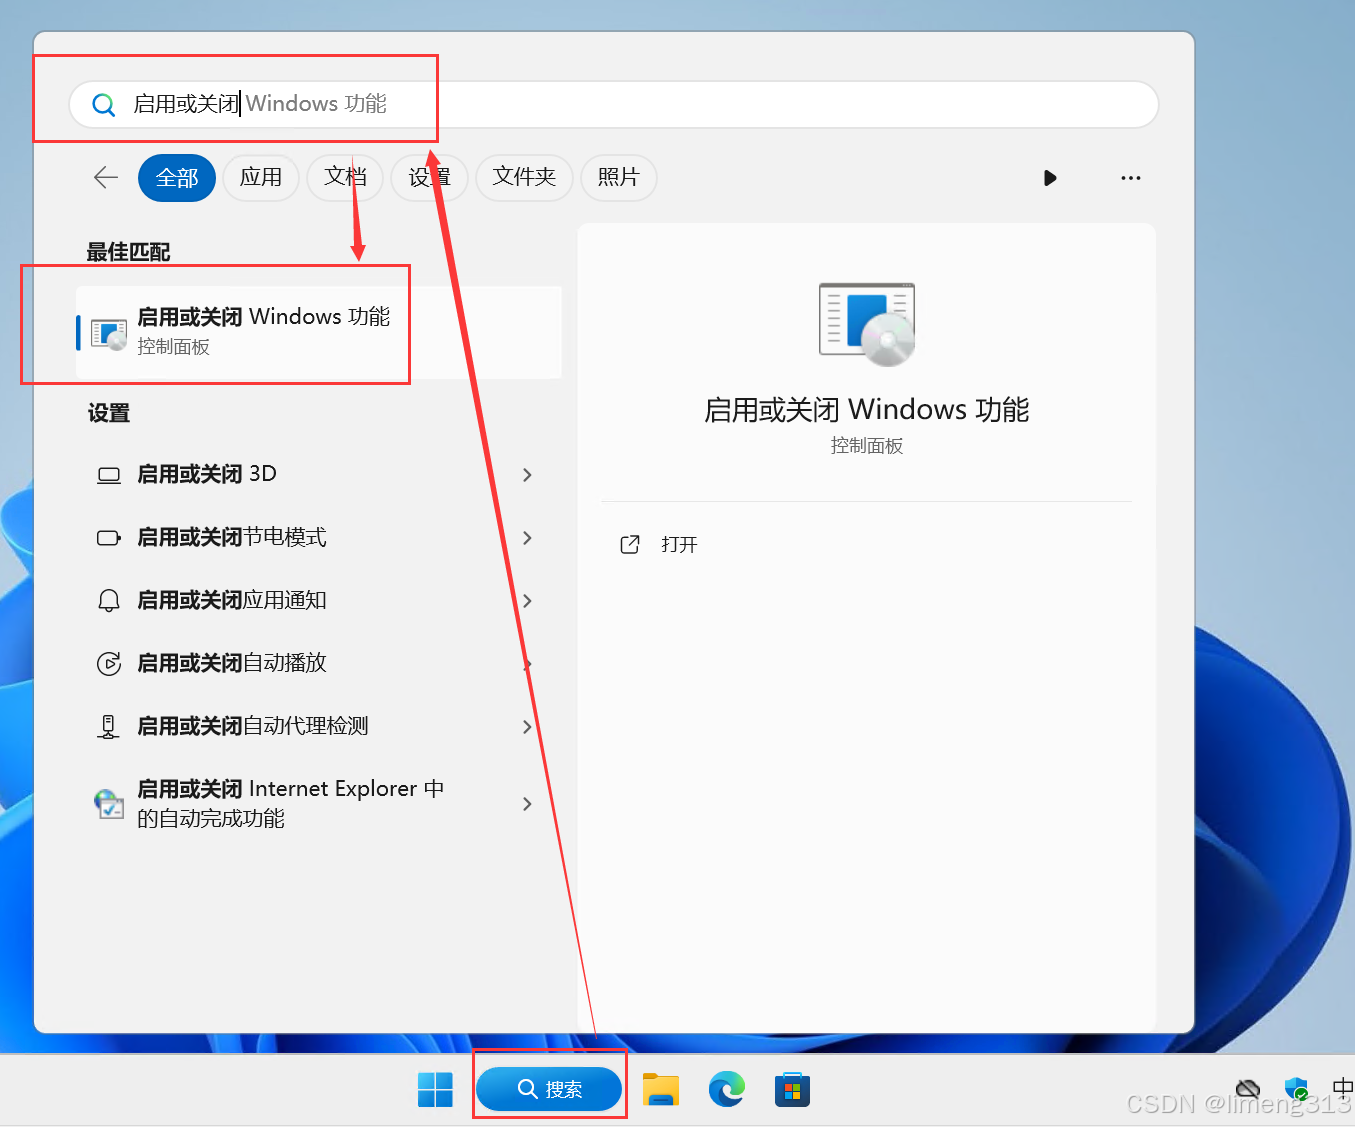Launch Microsoft Edge from the taskbar

[727, 1089]
